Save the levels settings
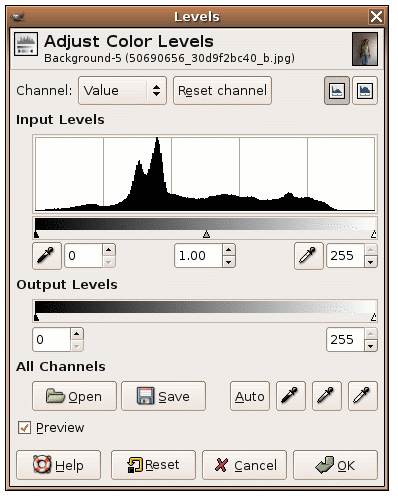 (163, 396)
